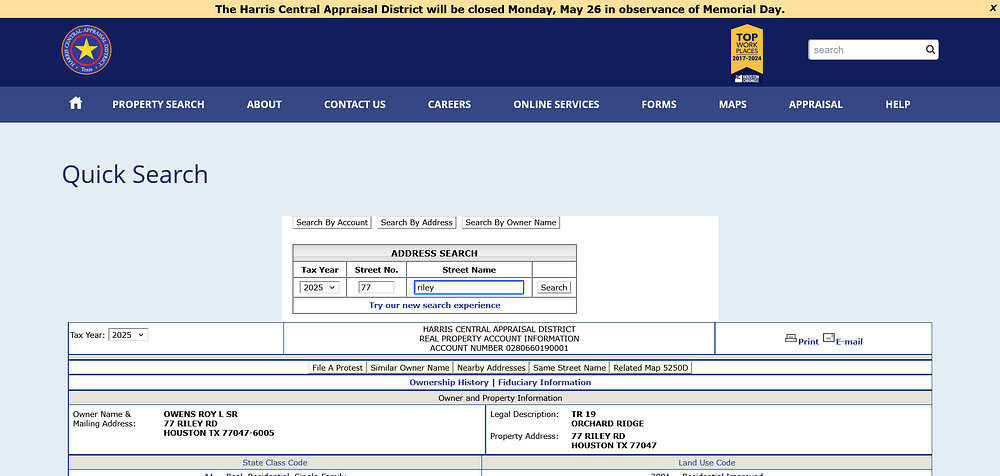Click the E-mail link
Image resolution: width=1000 pixels, height=476 pixels.
click(x=849, y=341)
